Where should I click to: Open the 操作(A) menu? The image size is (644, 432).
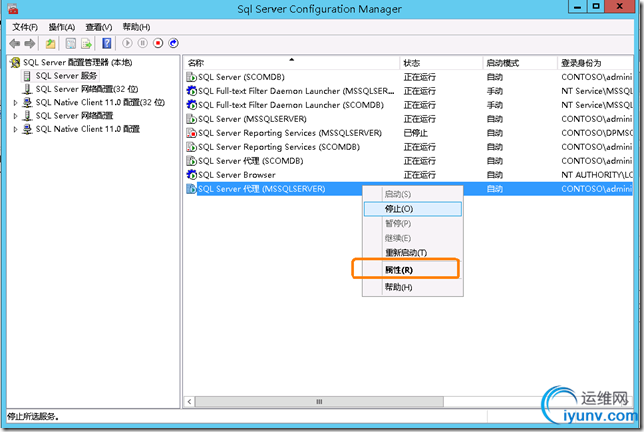click(62, 27)
